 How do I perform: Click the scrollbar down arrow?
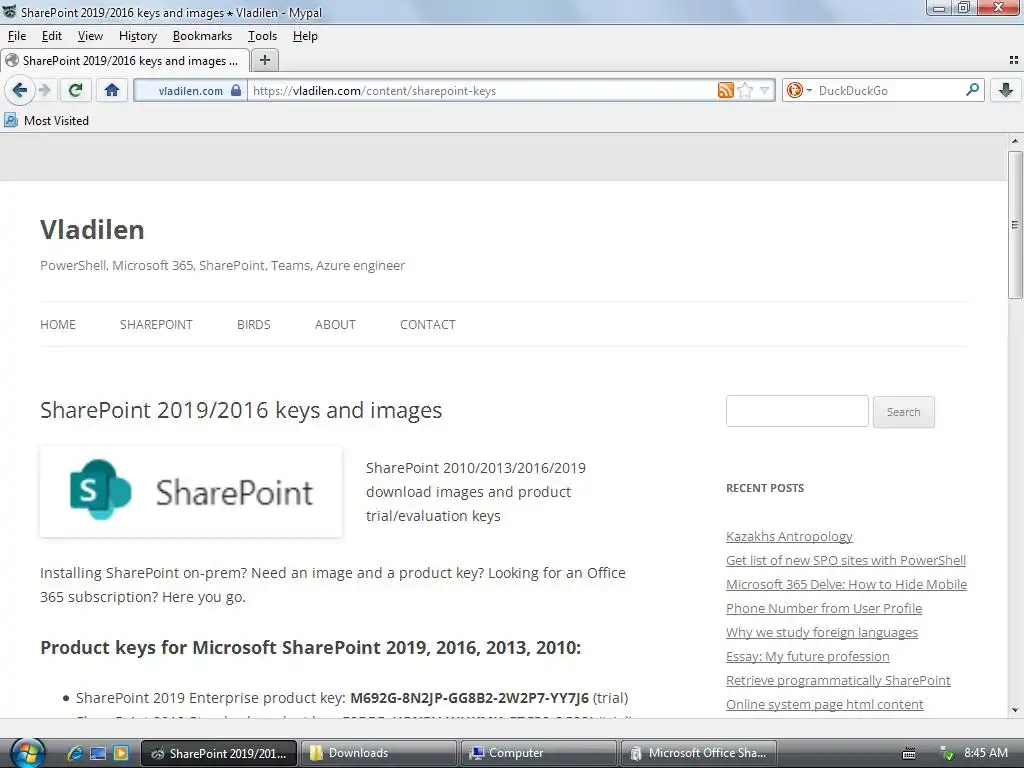1015,710
